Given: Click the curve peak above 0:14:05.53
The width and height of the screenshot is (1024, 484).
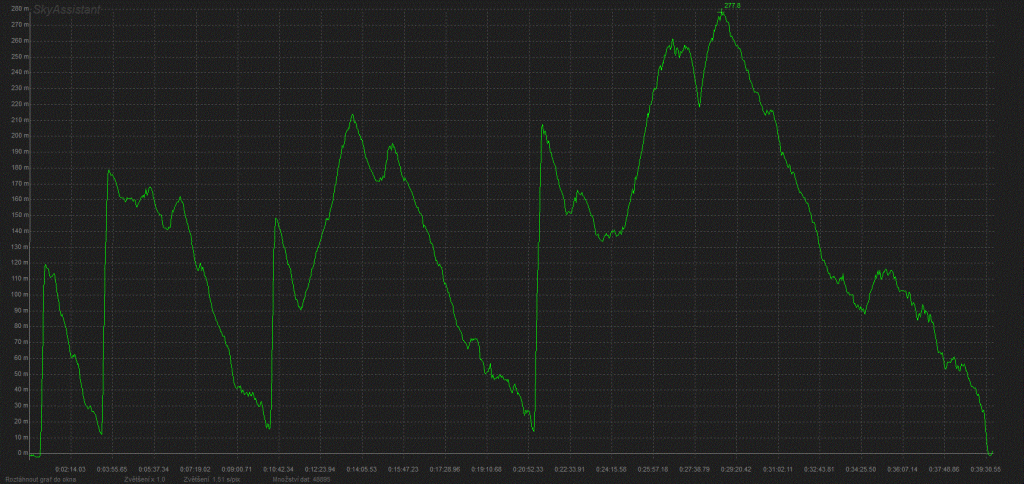Looking at the screenshot, I should tap(352, 115).
